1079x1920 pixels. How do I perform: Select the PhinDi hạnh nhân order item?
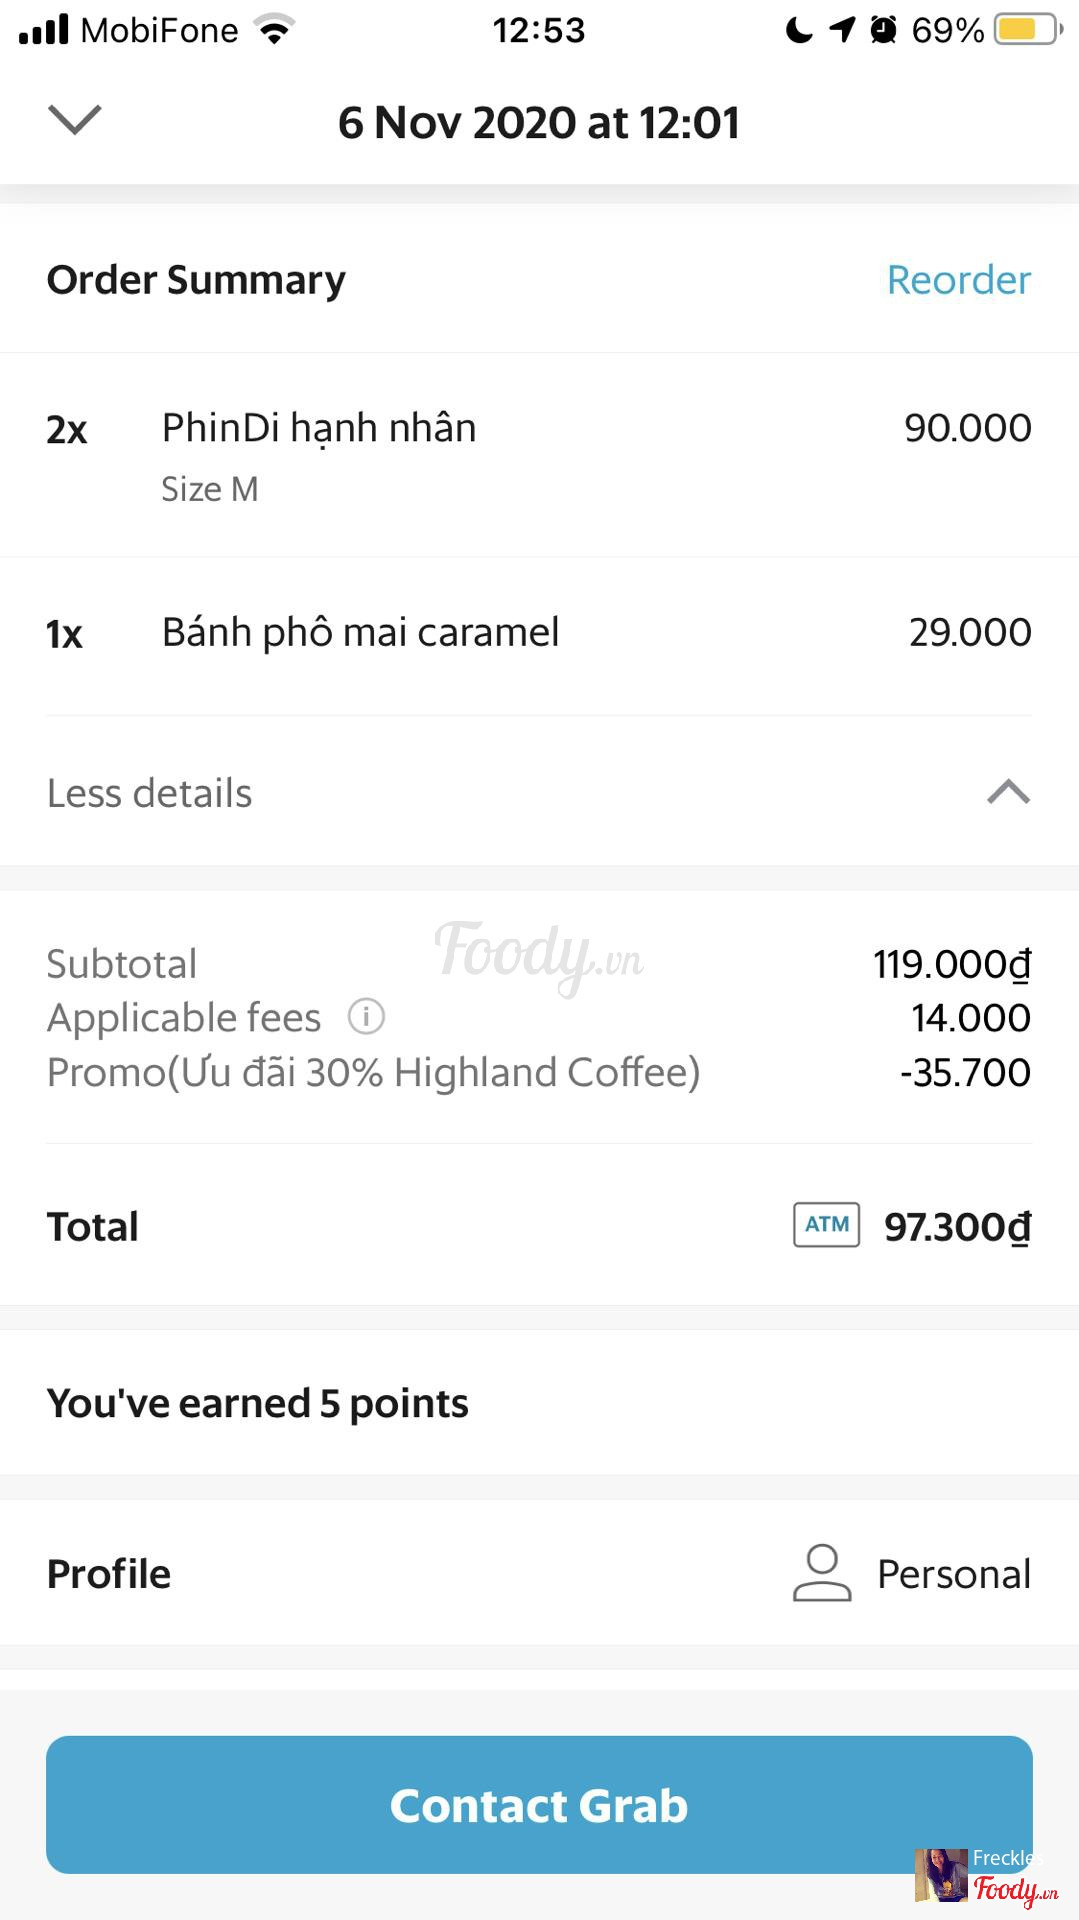(x=319, y=428)
